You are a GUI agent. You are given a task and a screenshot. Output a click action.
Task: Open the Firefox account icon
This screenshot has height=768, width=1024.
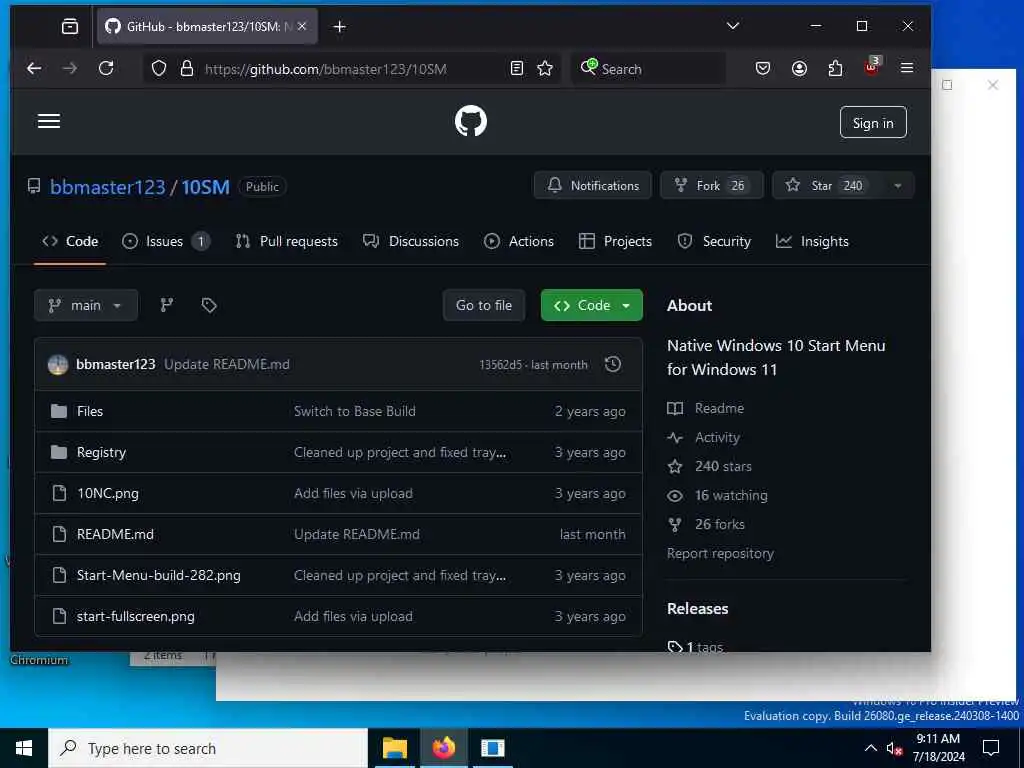pos(799,69)
